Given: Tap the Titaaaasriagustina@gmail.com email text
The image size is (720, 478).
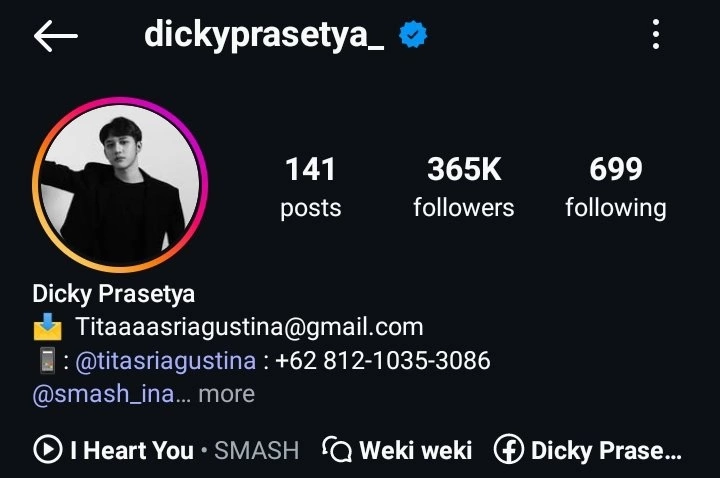Looking at the screenshot, I should 249,327.
